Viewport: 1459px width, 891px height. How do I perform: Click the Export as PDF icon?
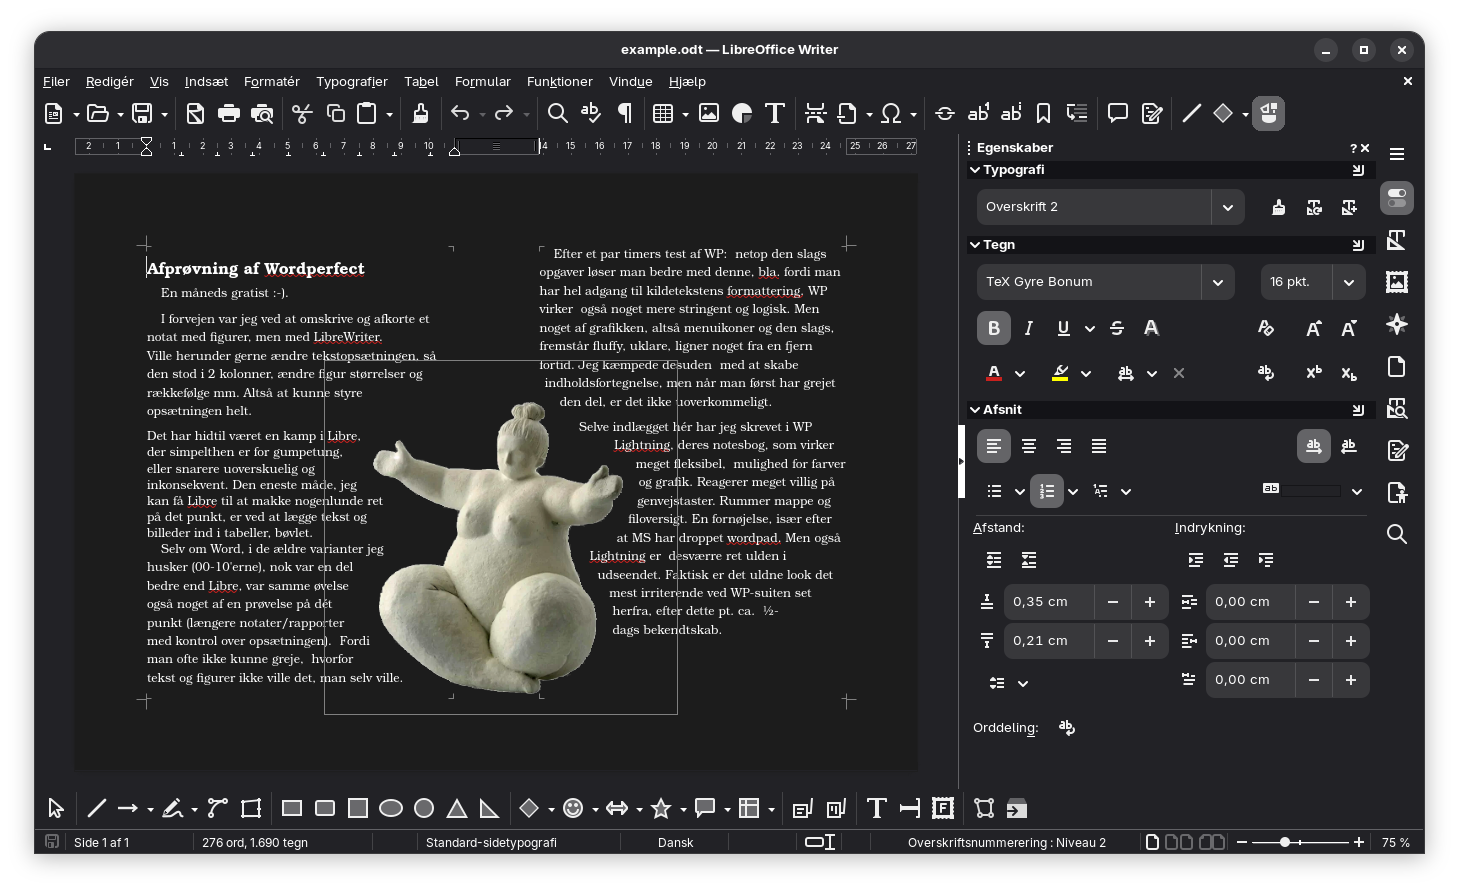coord(195,113)
